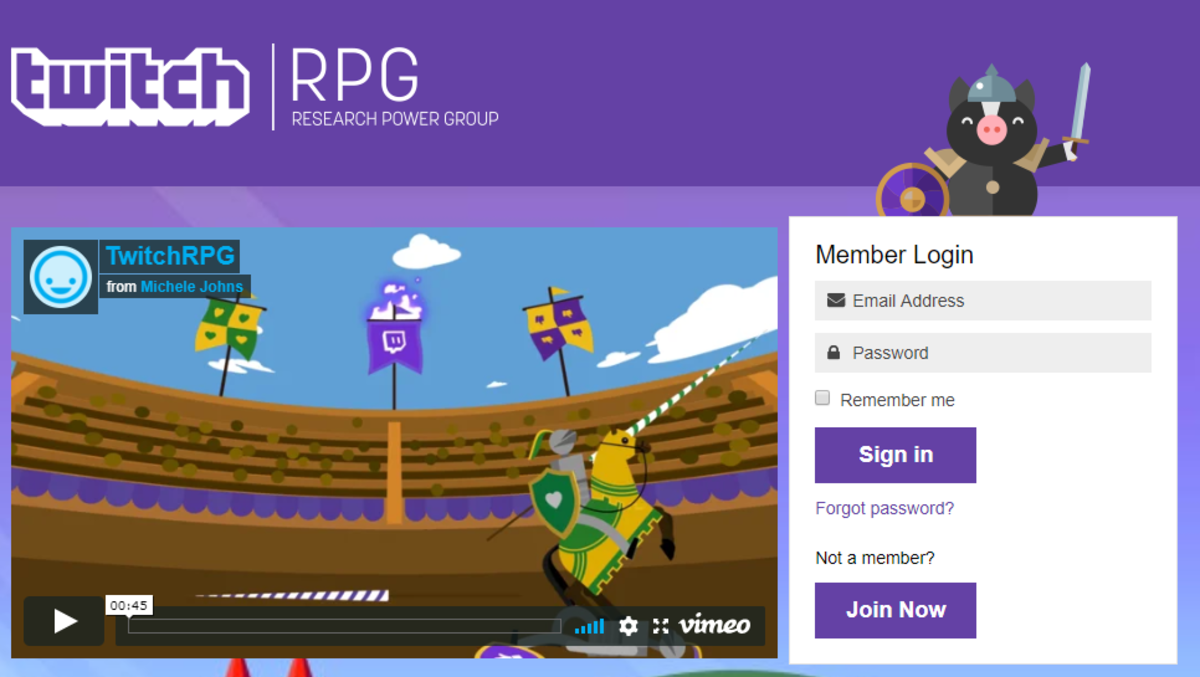The width and height of the screenshot is (1200, 677).
Task: Click the padlock icon in the password field
Action: pyautogui.click(x=833, y=352)
